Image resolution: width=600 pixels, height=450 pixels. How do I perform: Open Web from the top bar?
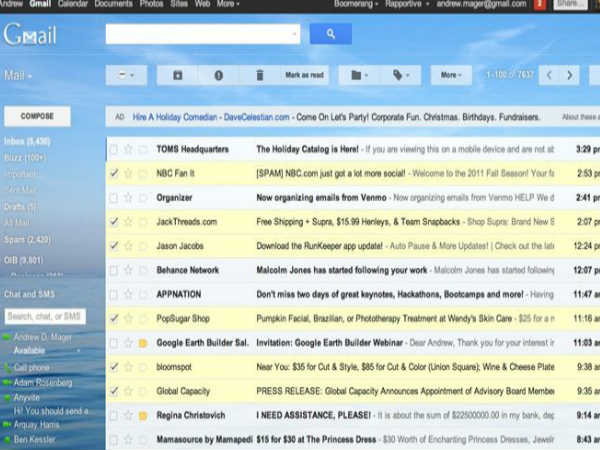click(202, 4)
